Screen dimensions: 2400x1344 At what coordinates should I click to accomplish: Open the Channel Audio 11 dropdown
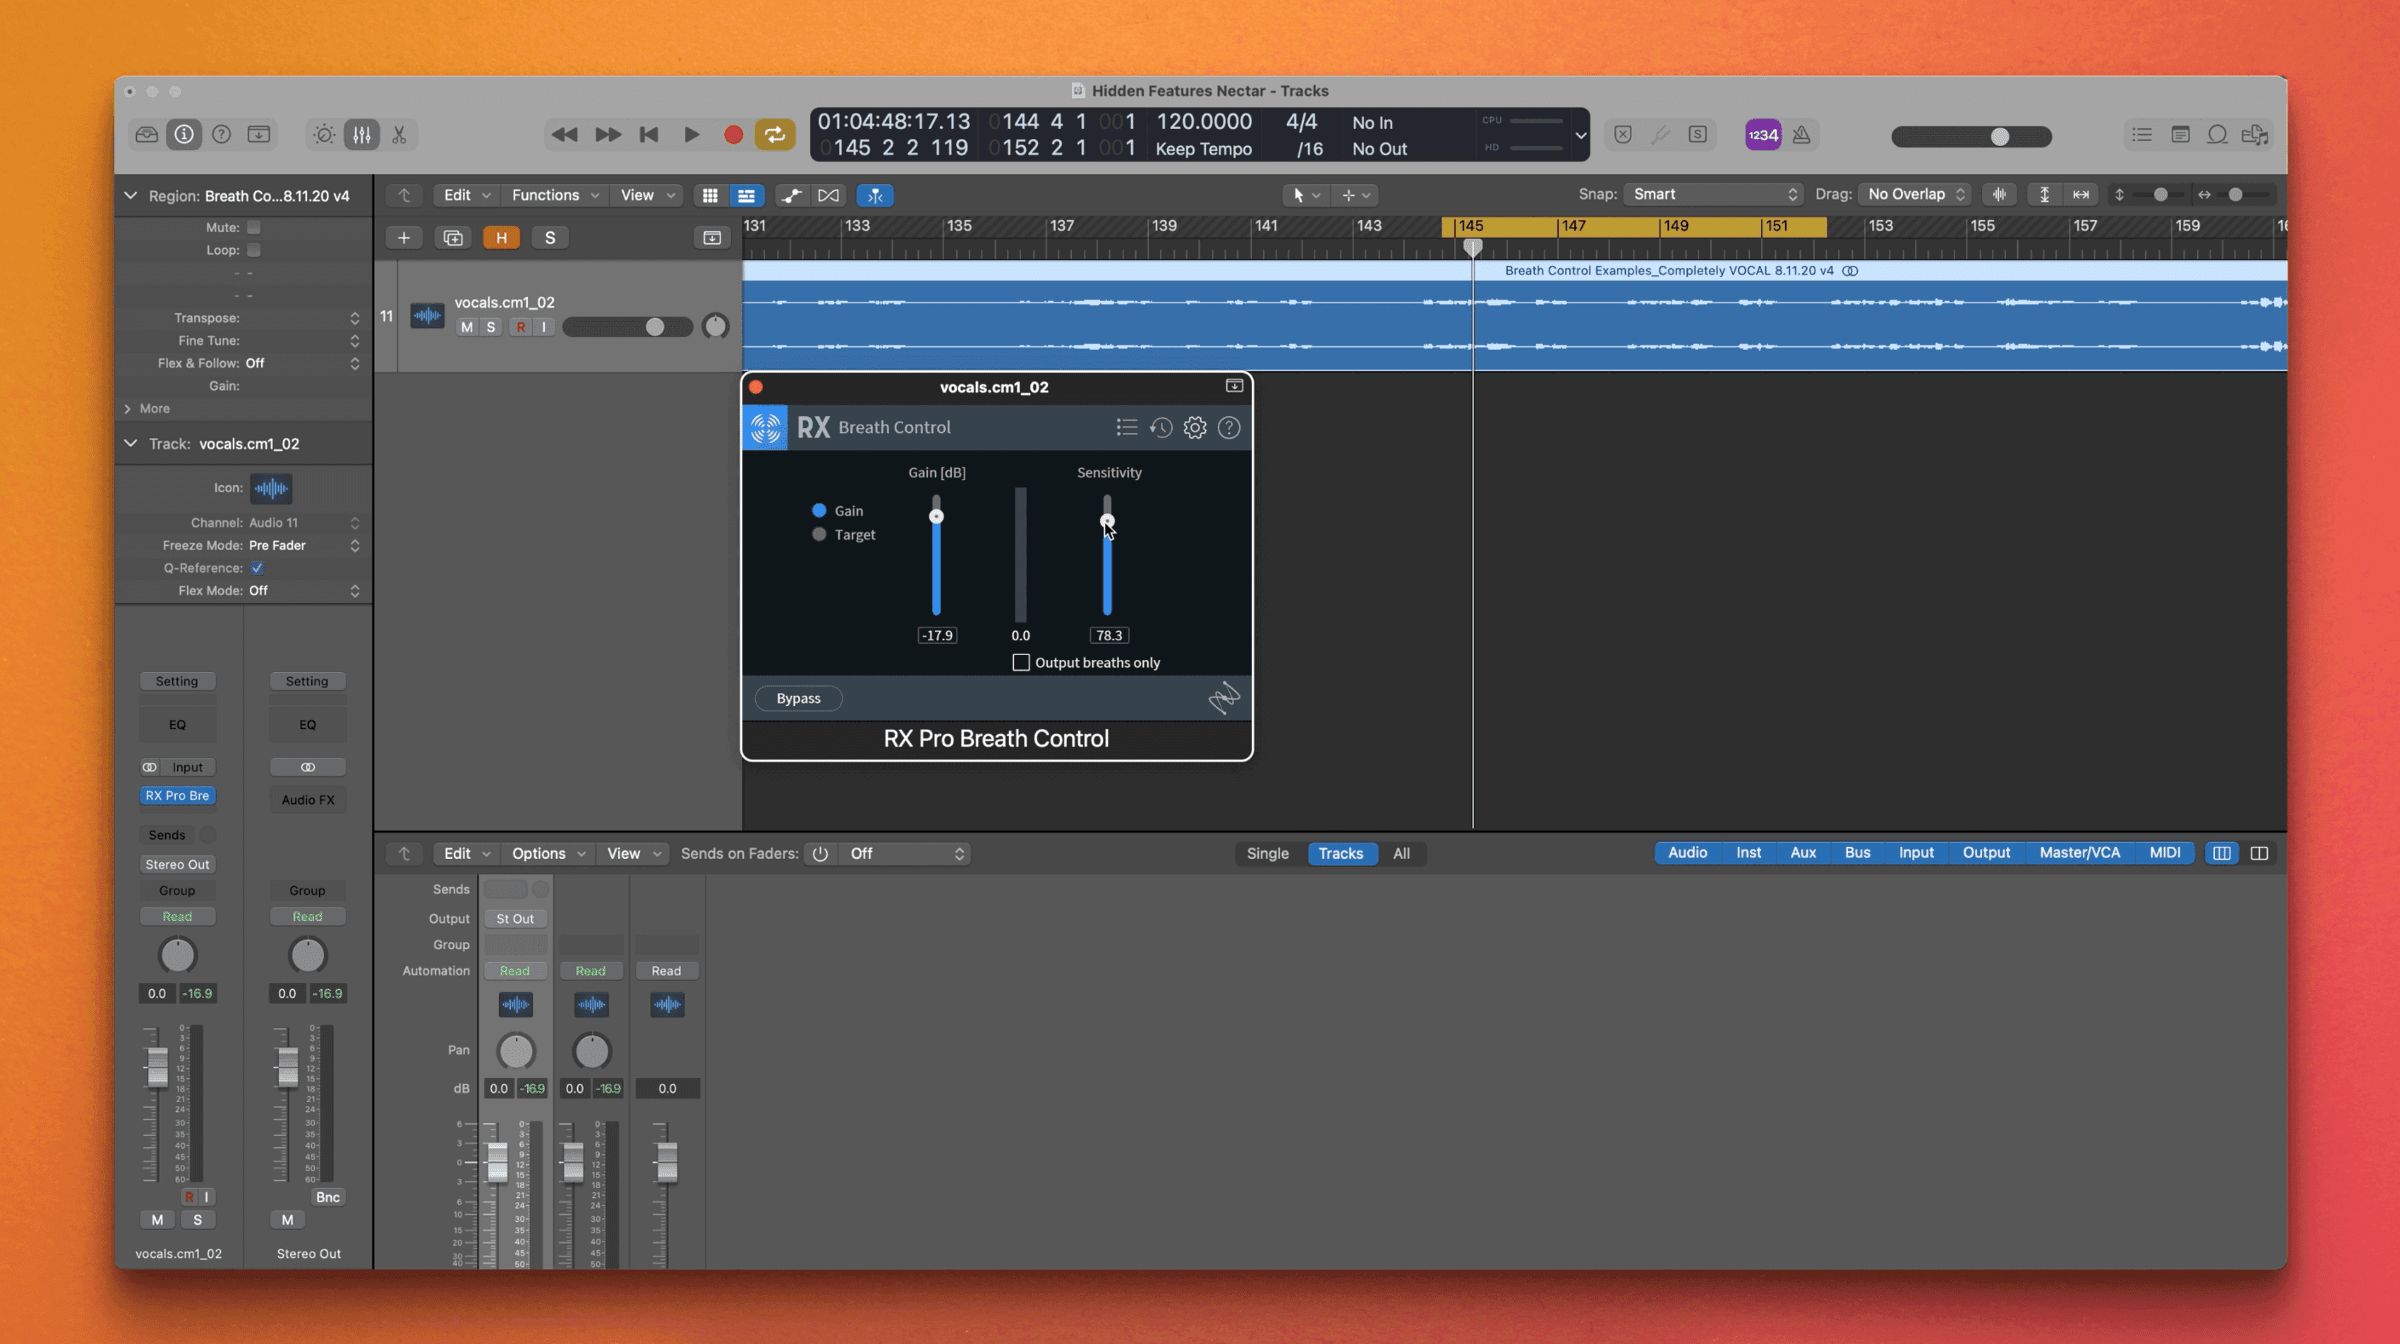pos(304,523)
